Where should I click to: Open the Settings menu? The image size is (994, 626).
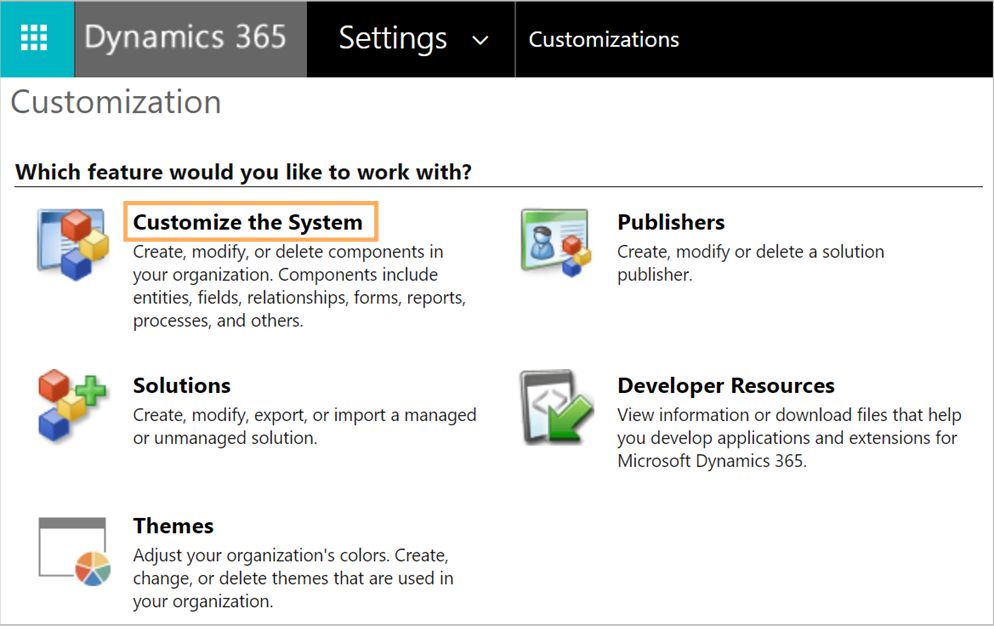pyautogui.click(x=393, y=39)
